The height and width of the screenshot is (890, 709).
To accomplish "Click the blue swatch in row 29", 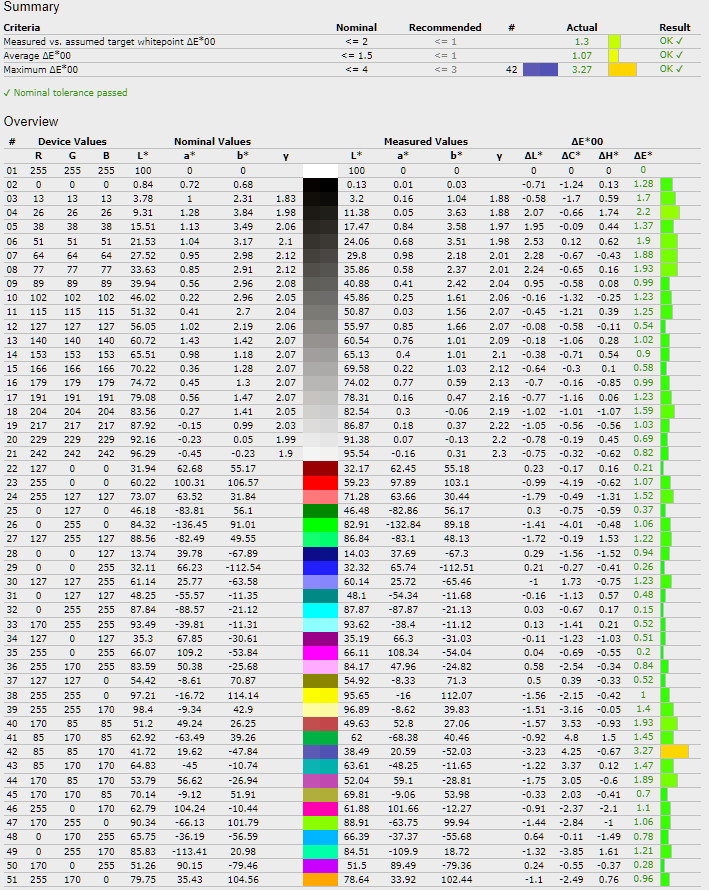I will pos(320,566).
